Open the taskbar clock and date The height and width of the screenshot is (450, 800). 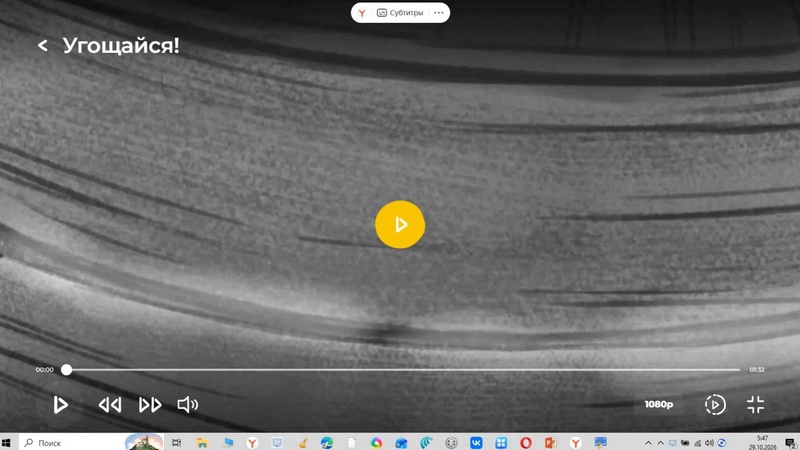pyautogui.click(x=762, y=442)
